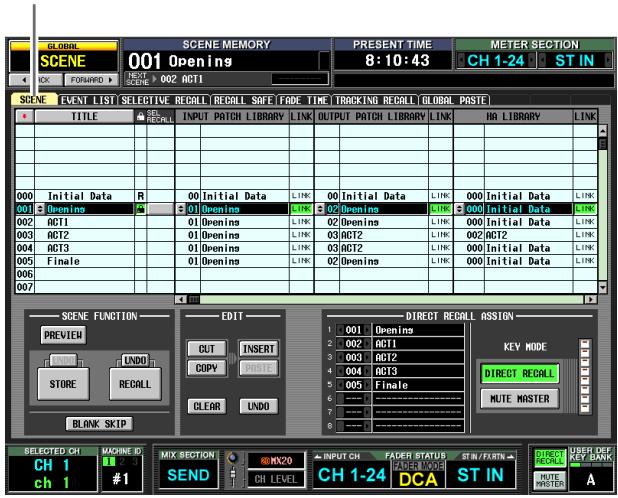Click scene list scroll up arrow
This screenshot has width=618, height=498.
coord(603,130)
